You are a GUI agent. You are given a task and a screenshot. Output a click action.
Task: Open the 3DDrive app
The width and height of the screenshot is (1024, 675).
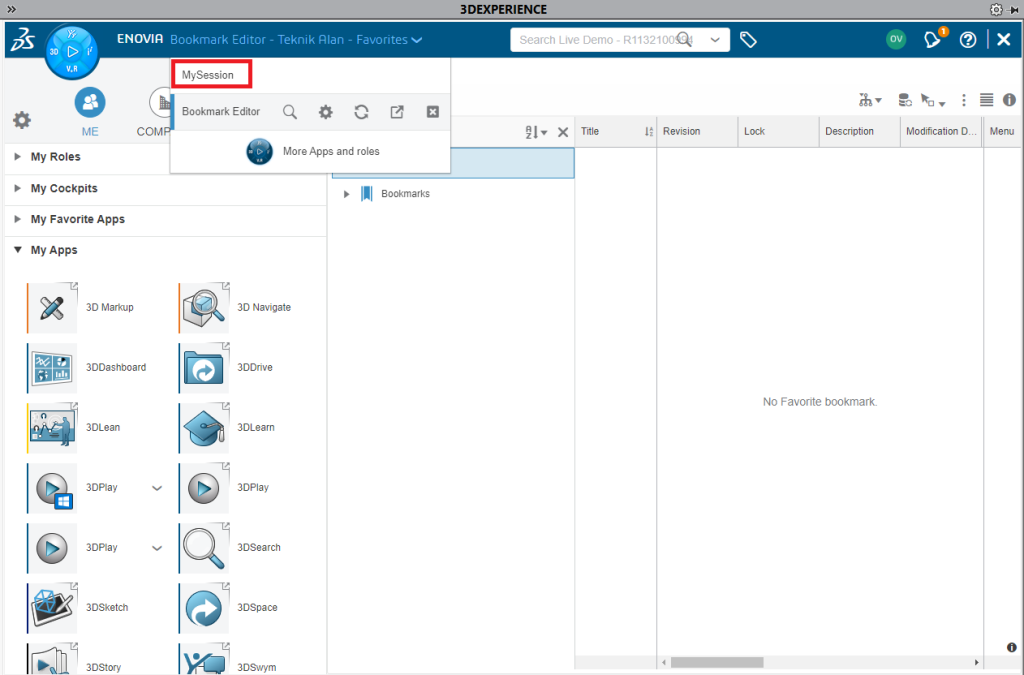tap(205, 367)
